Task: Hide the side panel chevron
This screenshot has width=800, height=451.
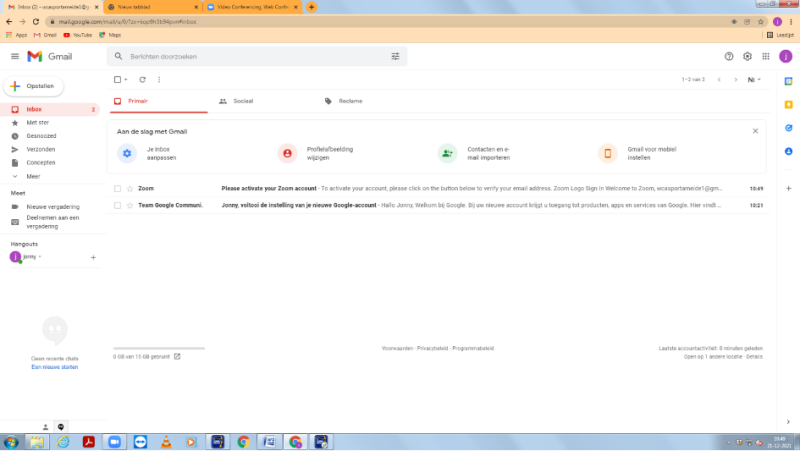Action: 788,422
